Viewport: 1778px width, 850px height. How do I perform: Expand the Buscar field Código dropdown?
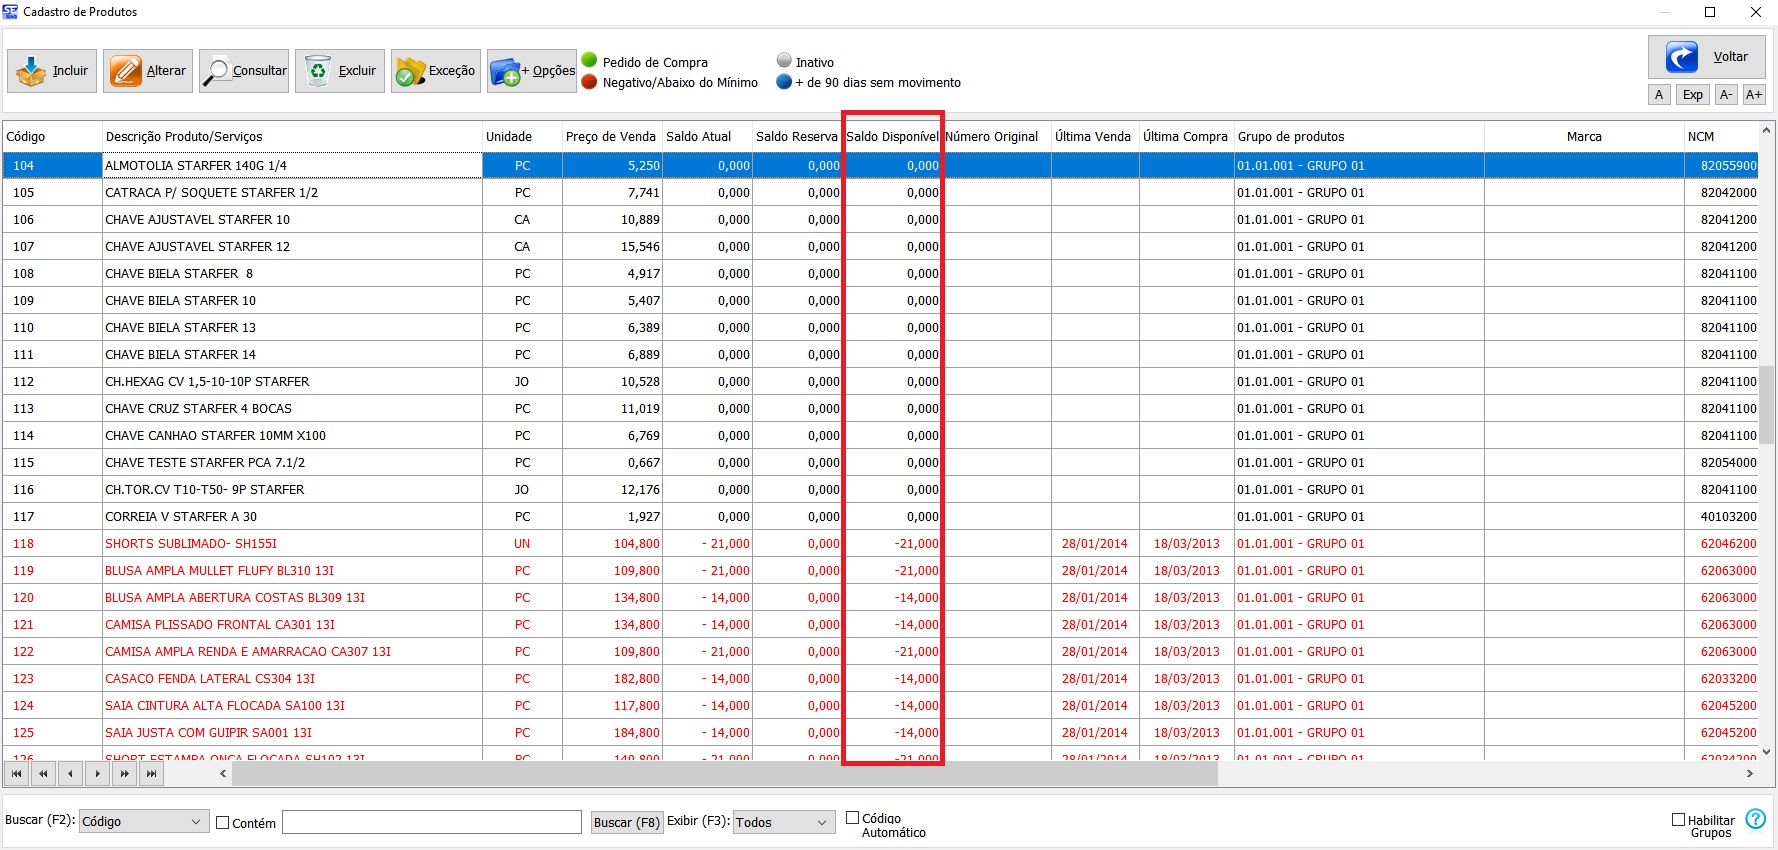[x=196, y=822]
